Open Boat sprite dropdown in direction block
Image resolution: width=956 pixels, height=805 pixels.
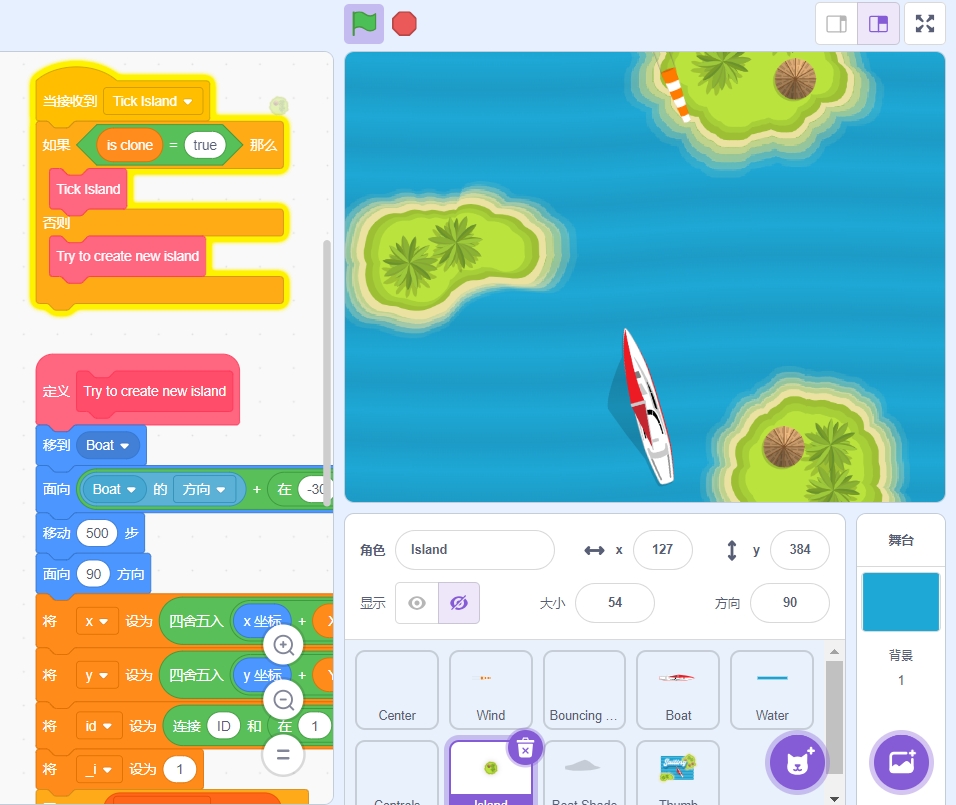click(x=113, y=489)
